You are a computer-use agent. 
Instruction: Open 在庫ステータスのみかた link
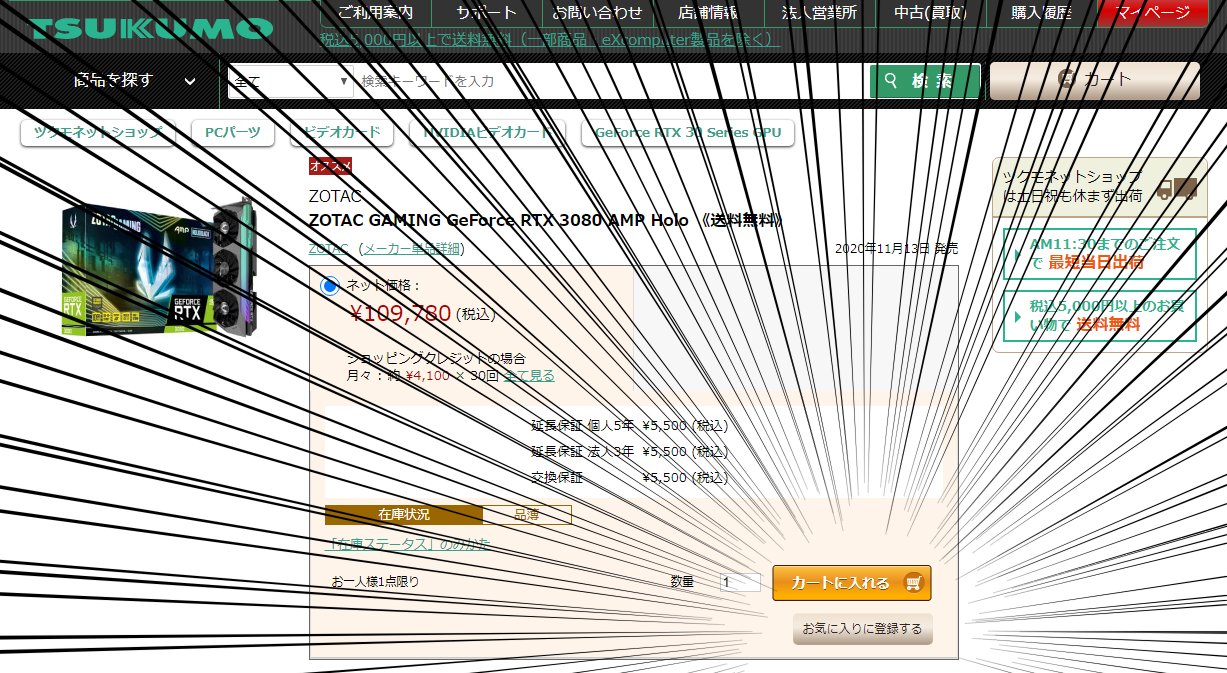[410, 544]
